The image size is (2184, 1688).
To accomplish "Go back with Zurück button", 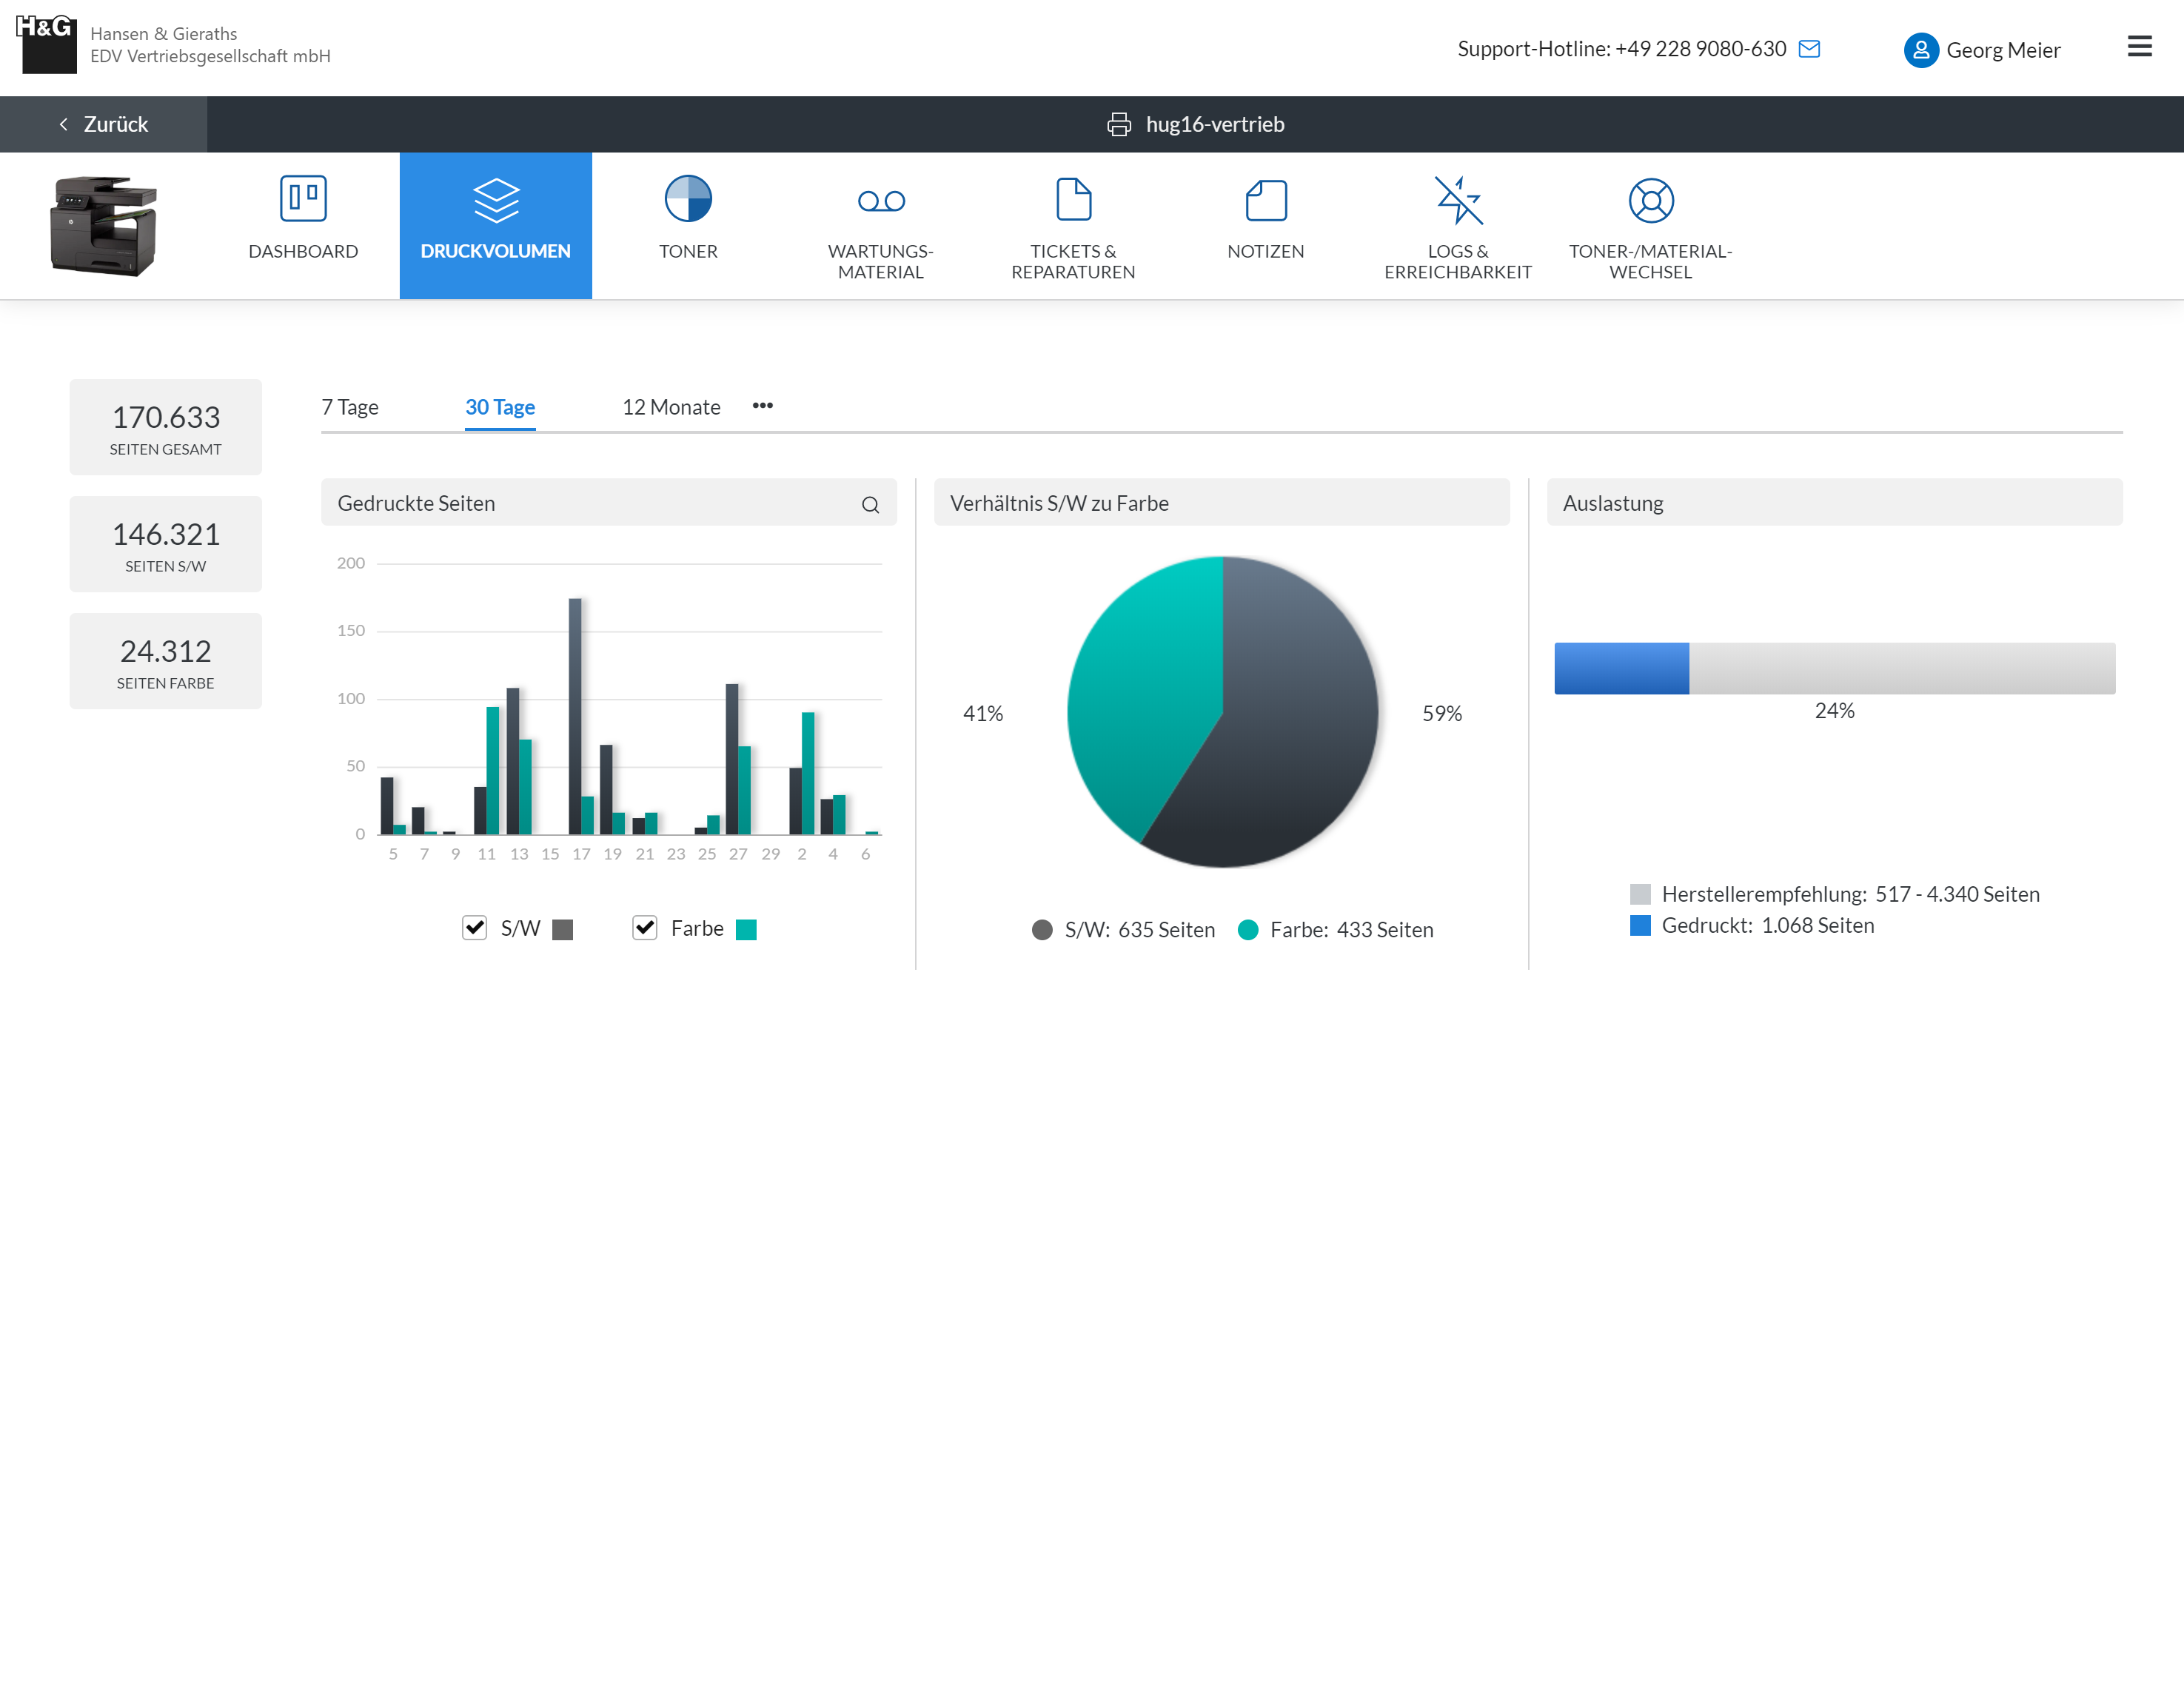I will coord(104,124).
